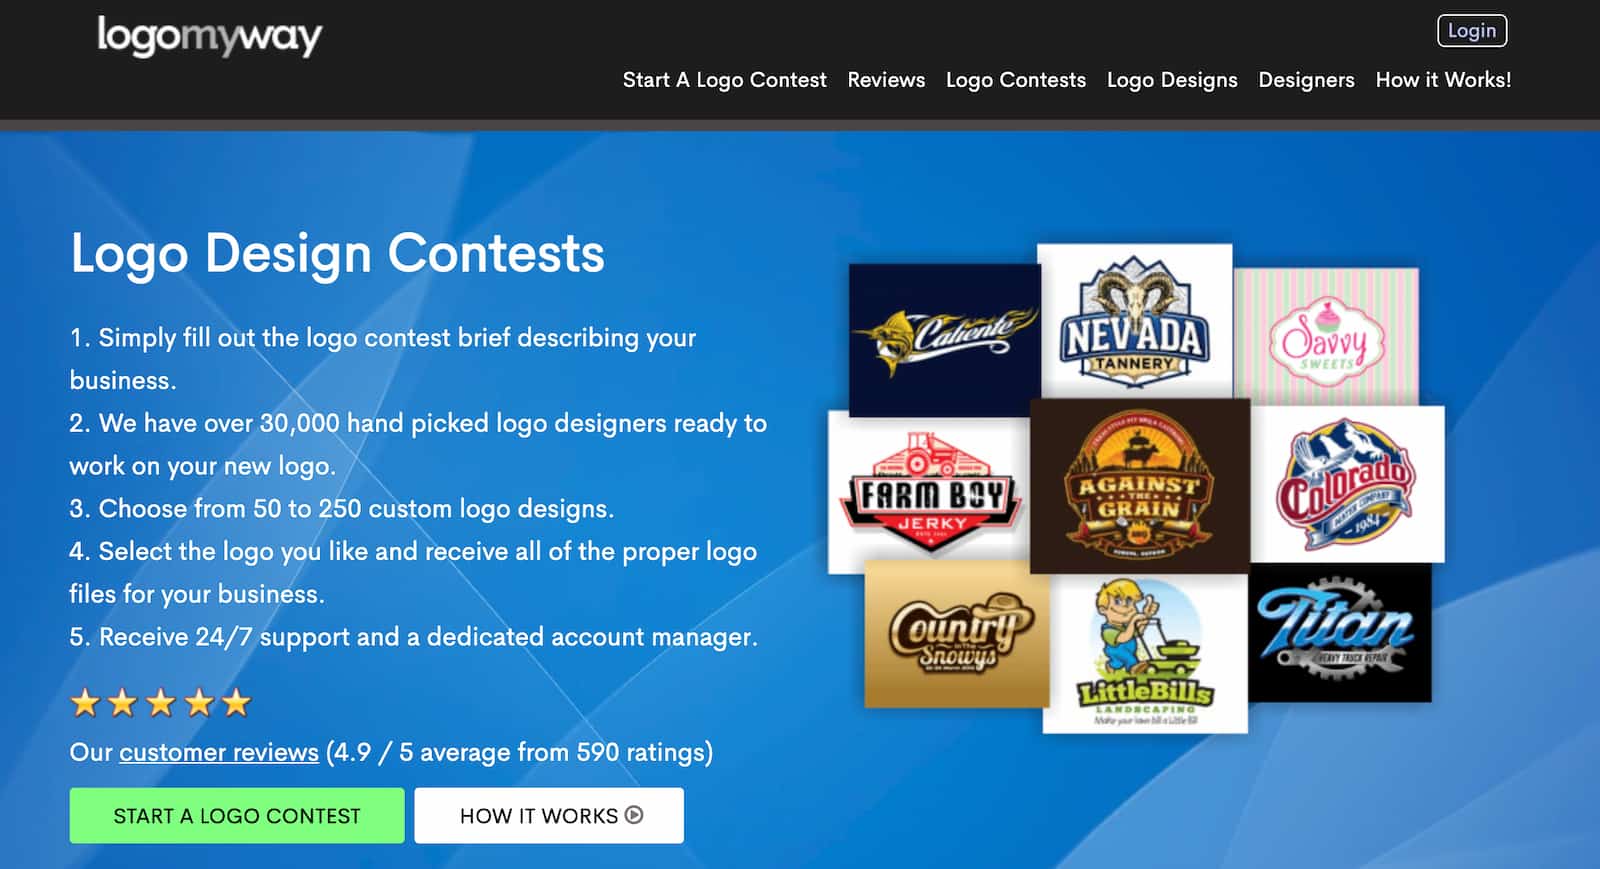
Task: Follow the customer reviews link
Action: pos(219,752)
